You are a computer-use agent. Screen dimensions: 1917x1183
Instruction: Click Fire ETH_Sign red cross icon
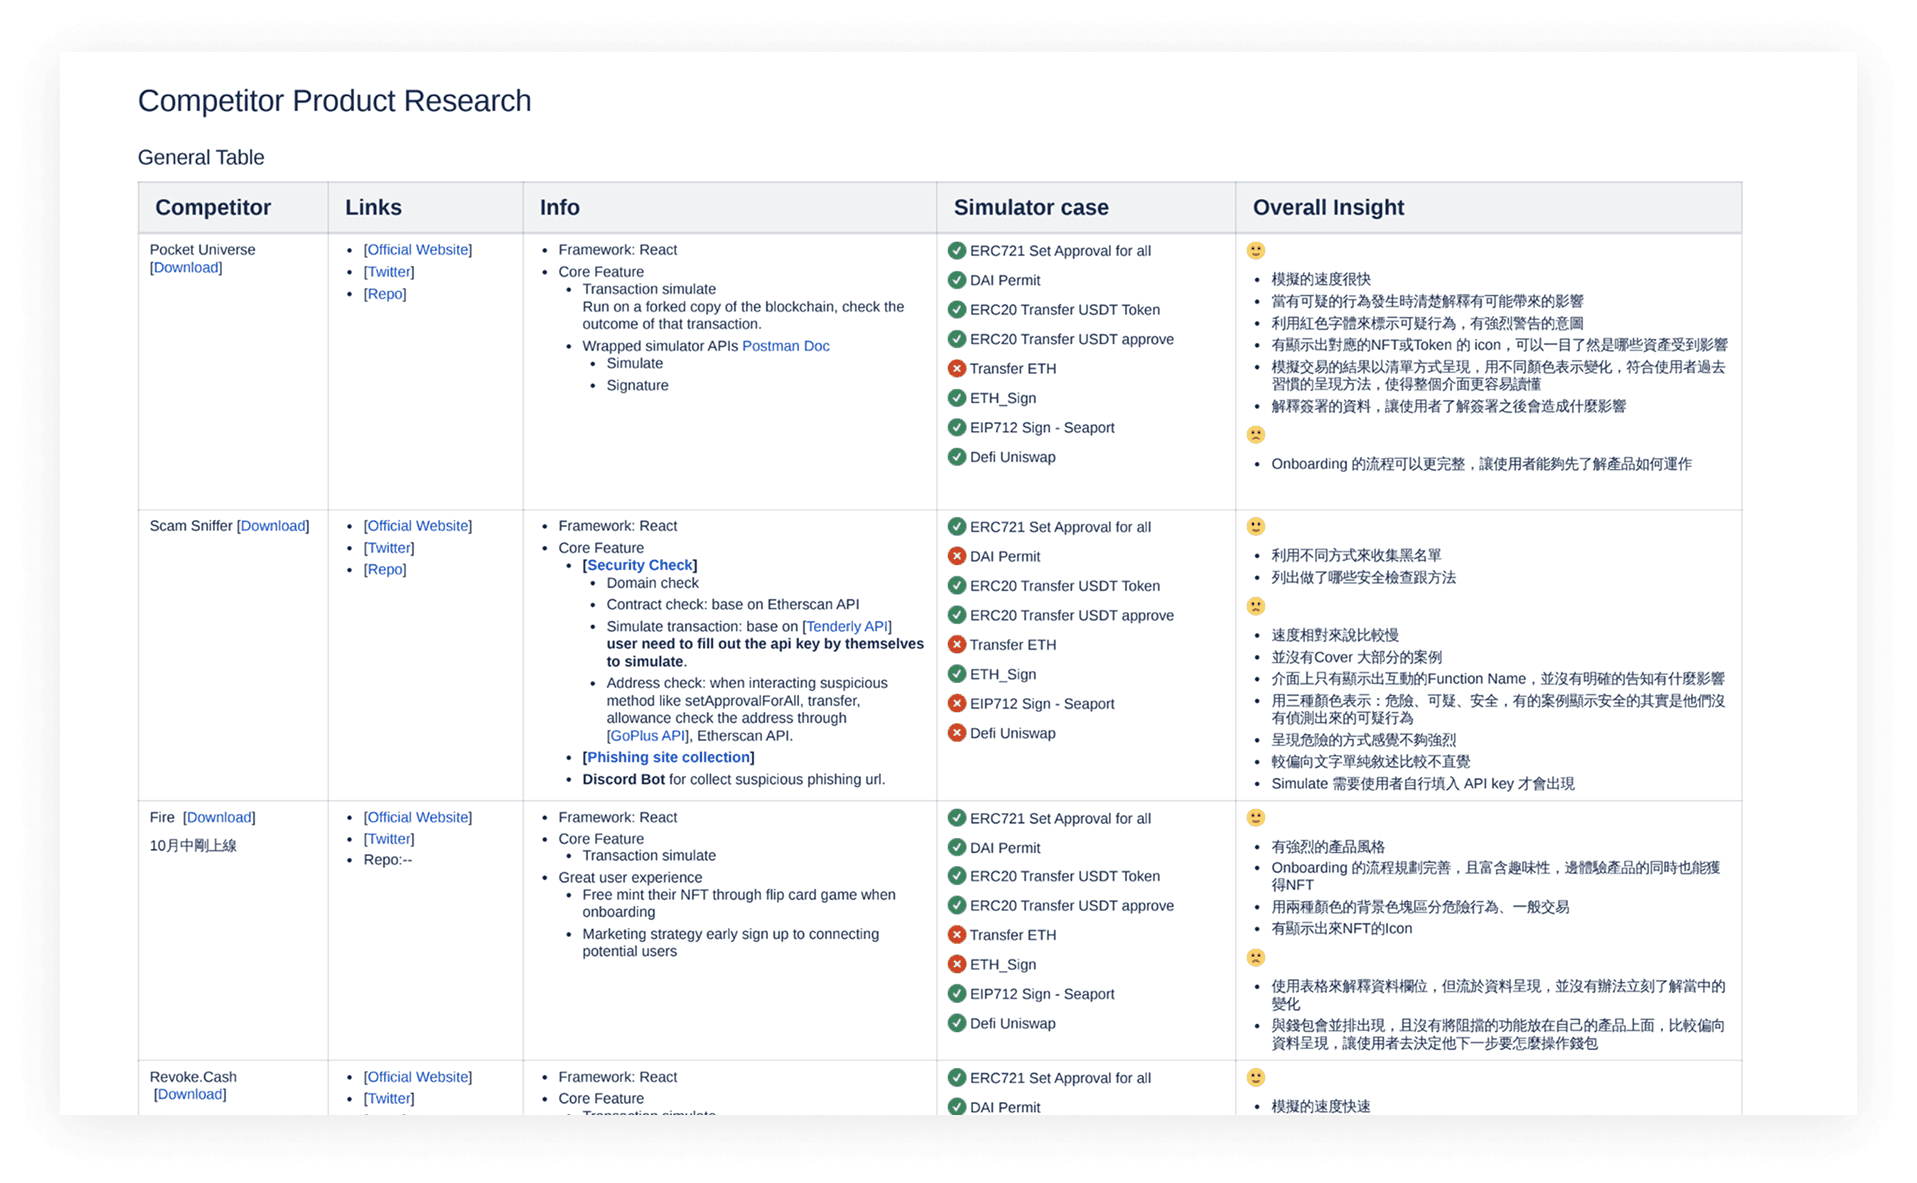coord(957,965)
